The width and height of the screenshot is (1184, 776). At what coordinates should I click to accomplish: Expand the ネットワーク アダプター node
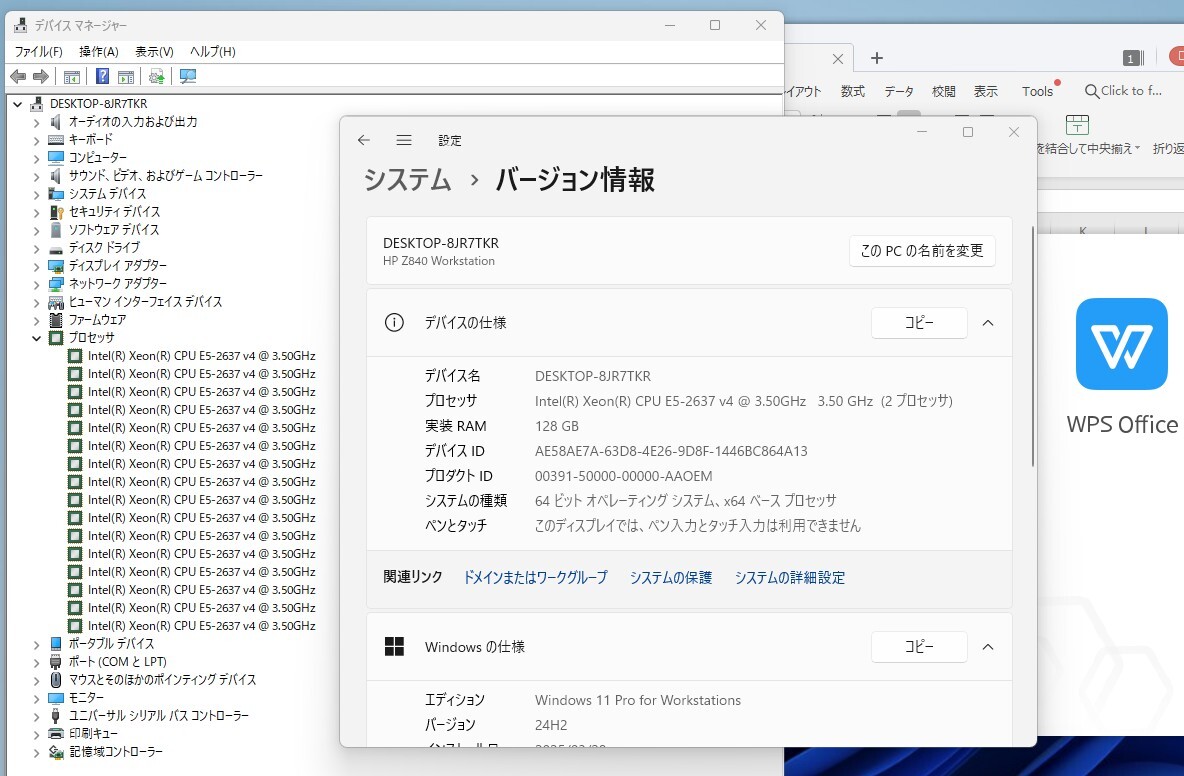(x=36, y=284)
